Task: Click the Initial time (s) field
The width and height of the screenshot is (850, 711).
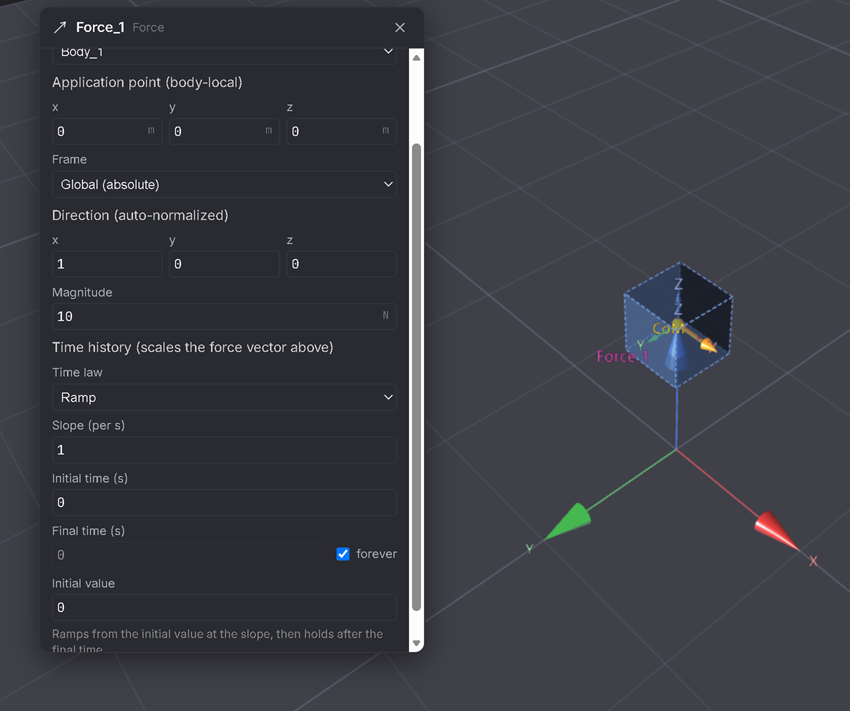Action: [224, 502]
